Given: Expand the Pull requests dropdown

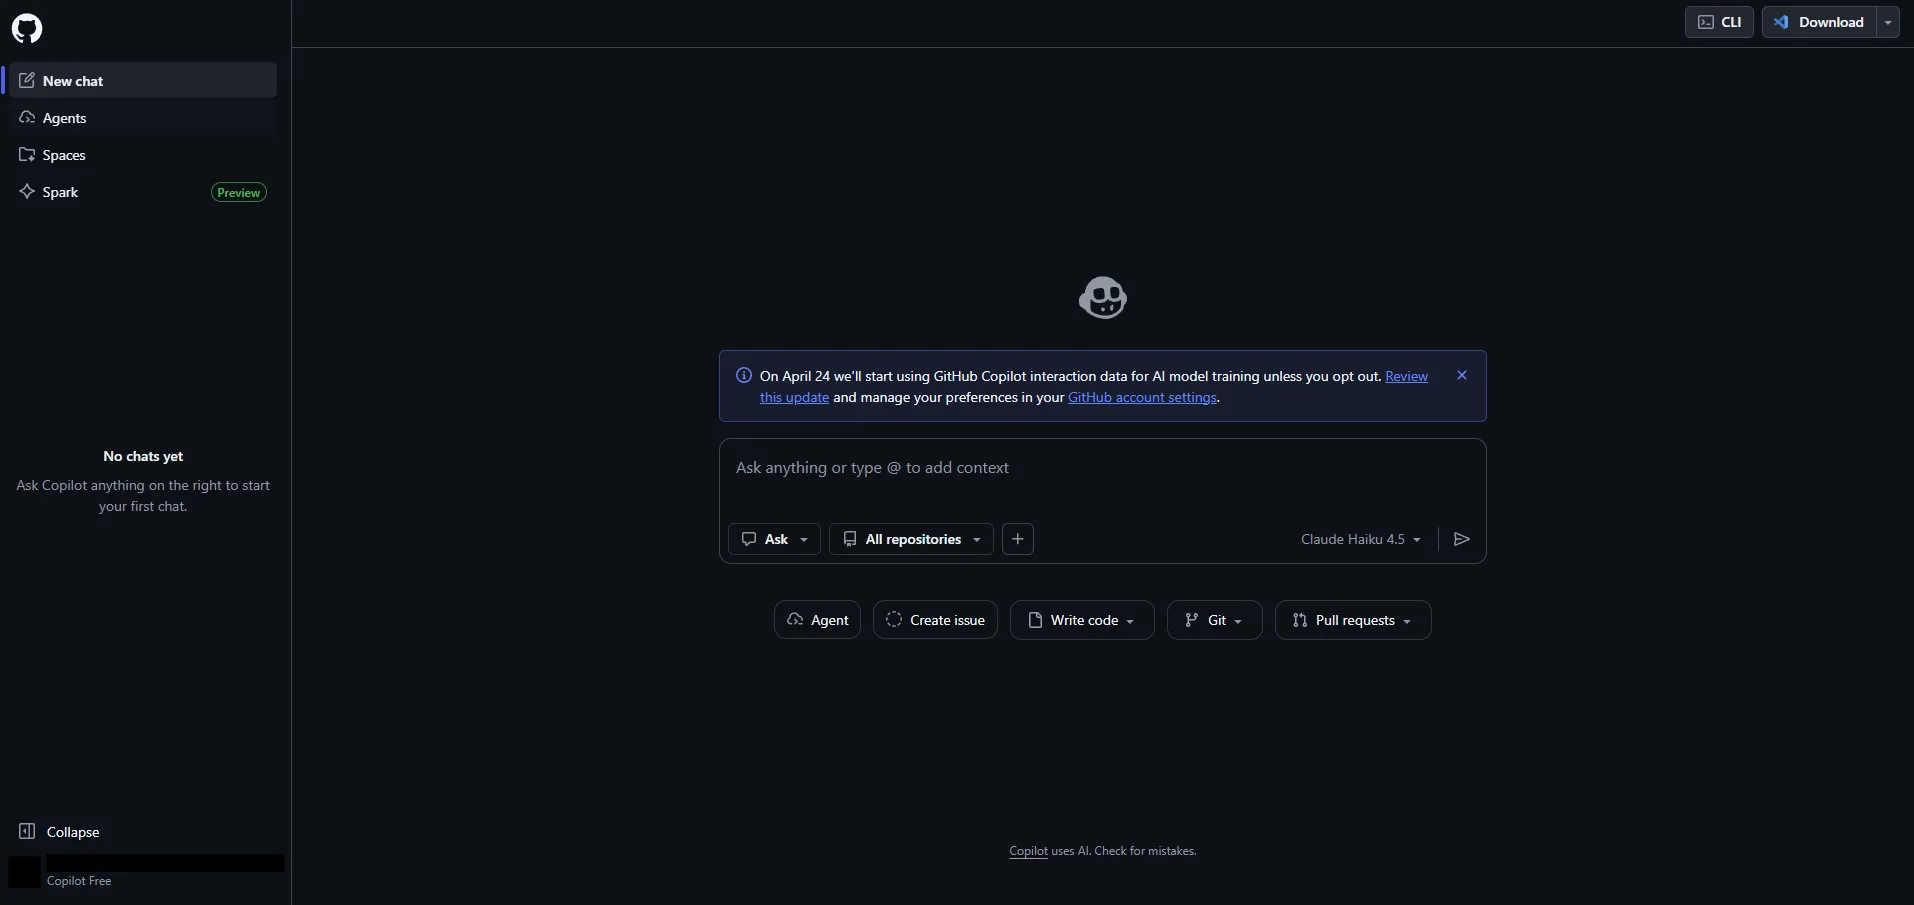Looking at the screenshot, I should click(1353, 620).
